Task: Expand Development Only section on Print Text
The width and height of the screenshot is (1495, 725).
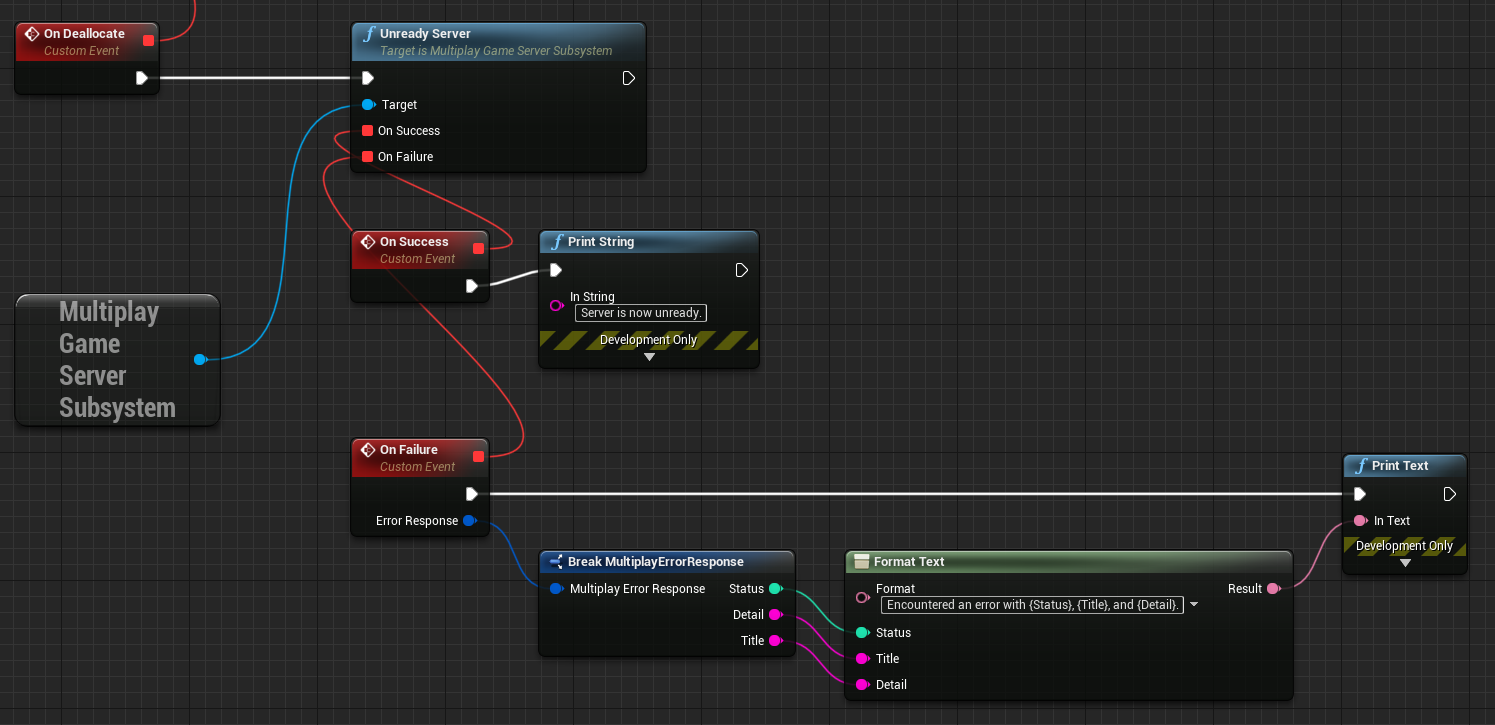Action: tap(1404, 562)
